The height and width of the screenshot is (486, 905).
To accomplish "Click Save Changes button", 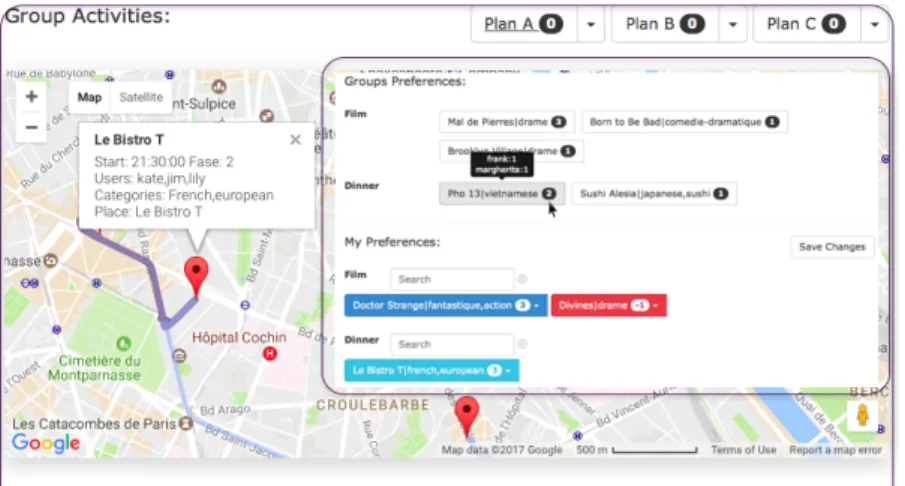I will 832,247.
